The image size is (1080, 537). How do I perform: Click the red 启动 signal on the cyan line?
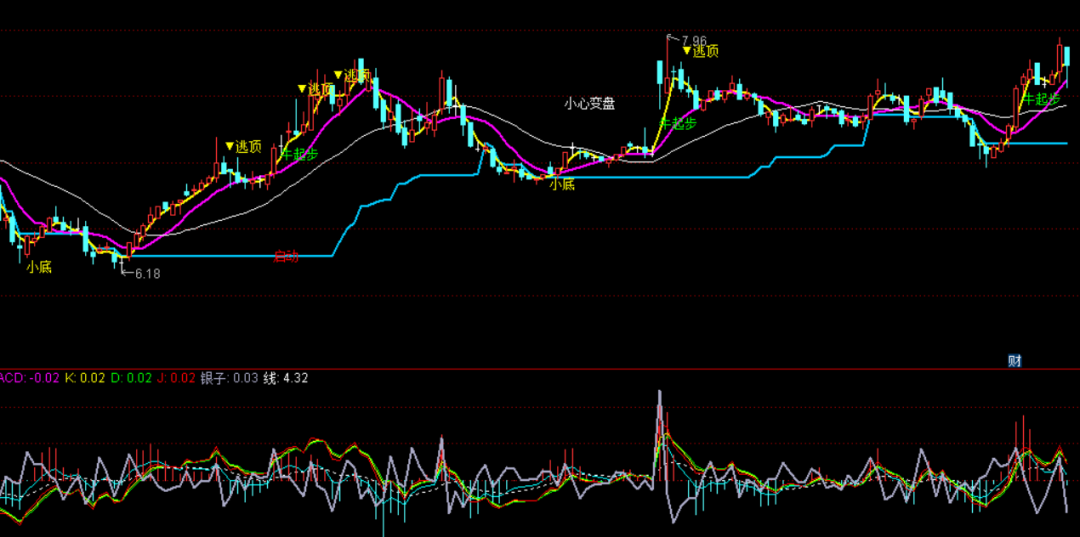[286, 257]
